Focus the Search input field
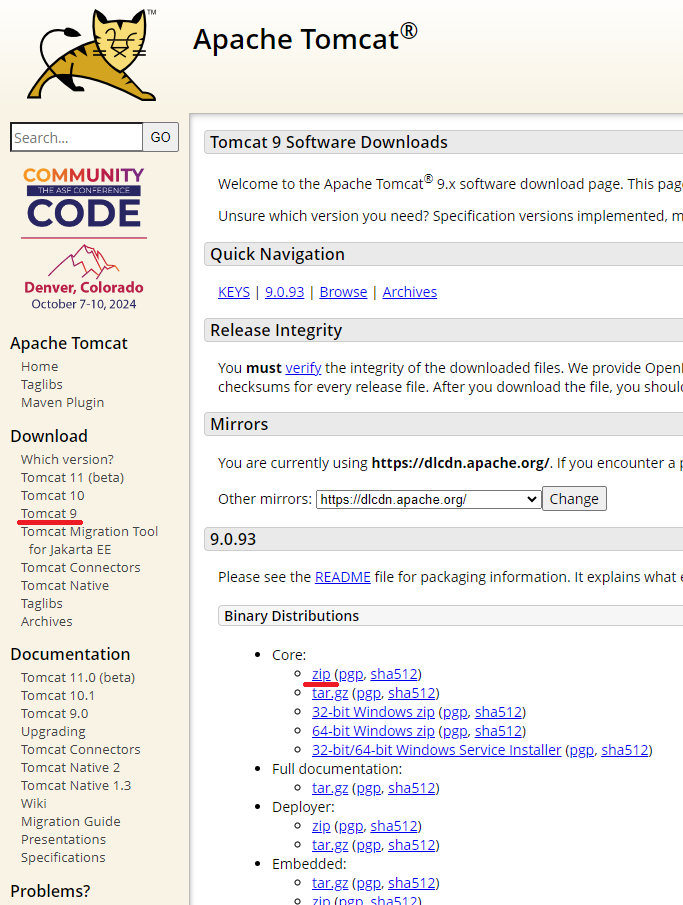This screenshot has height=905, width=683. (x=76, y=137)
